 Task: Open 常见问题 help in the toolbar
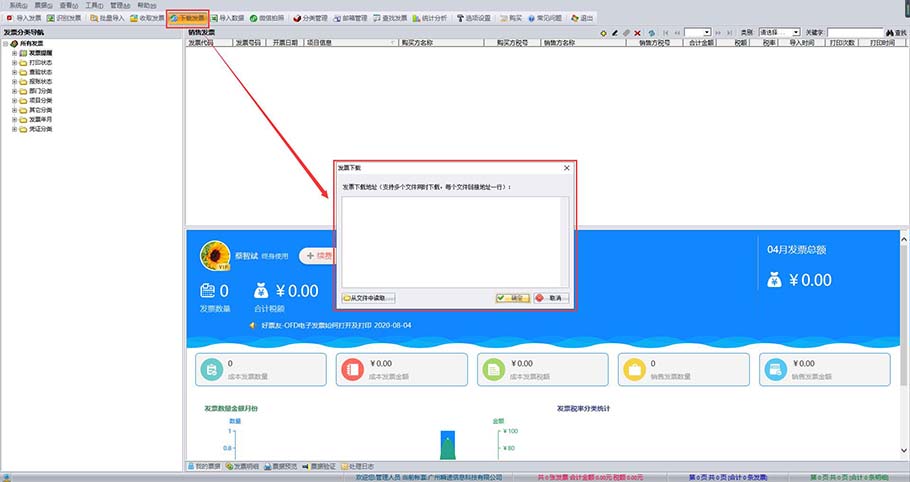pos(545,19)
